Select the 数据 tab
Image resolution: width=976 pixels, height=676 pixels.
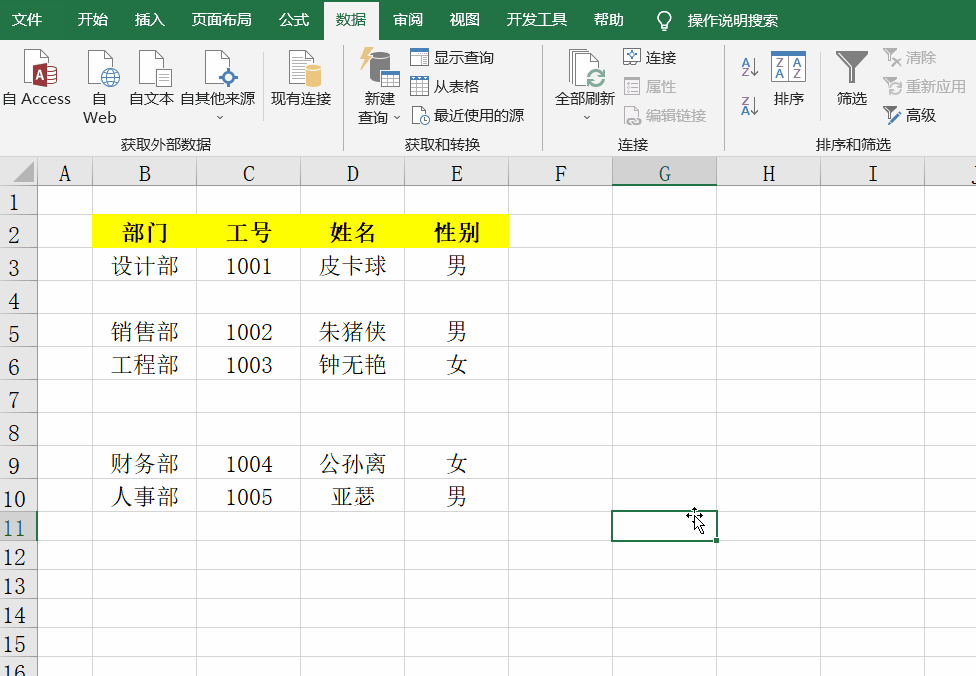tap(351, 20)
